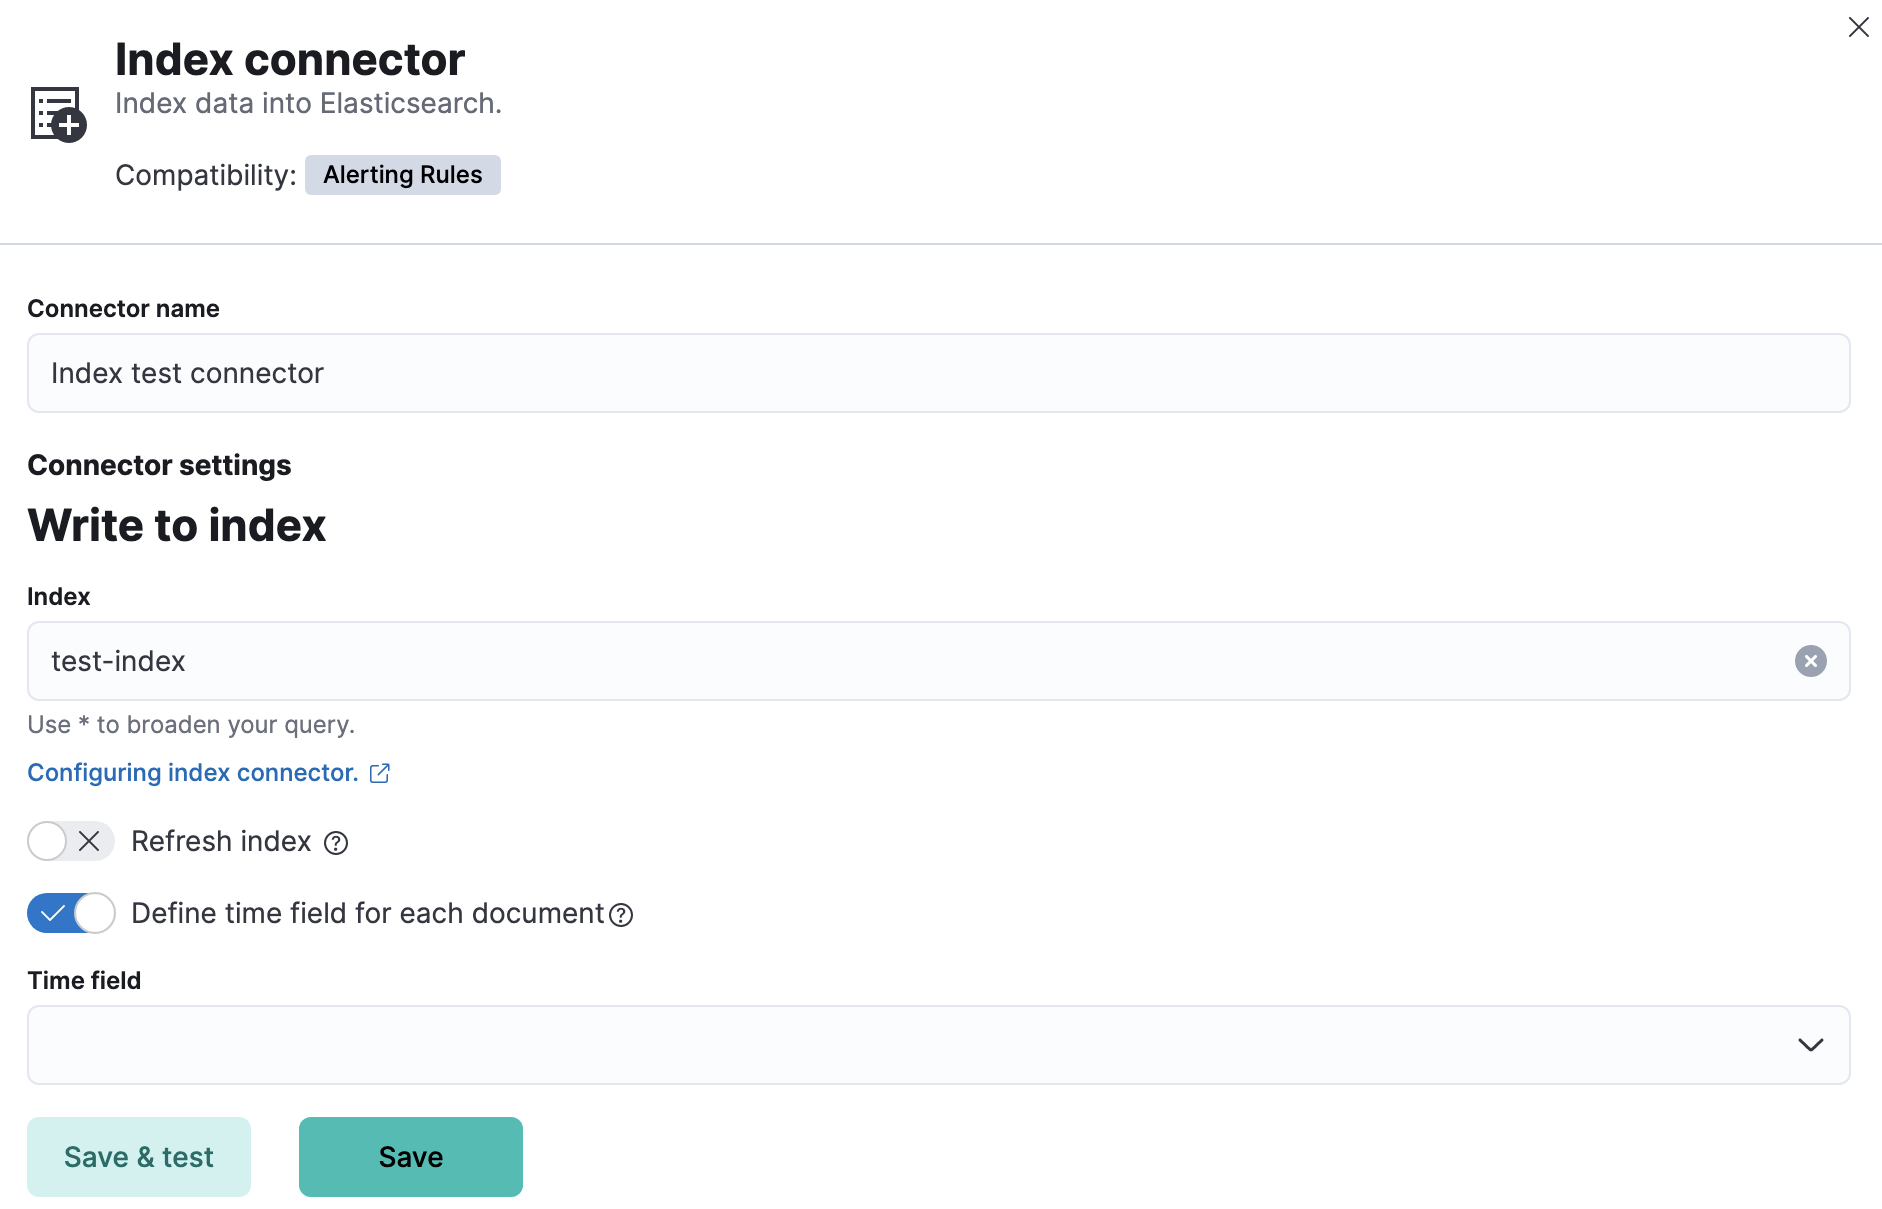
Task: Click the Index connector logo icon
Action: pos(58,114)
